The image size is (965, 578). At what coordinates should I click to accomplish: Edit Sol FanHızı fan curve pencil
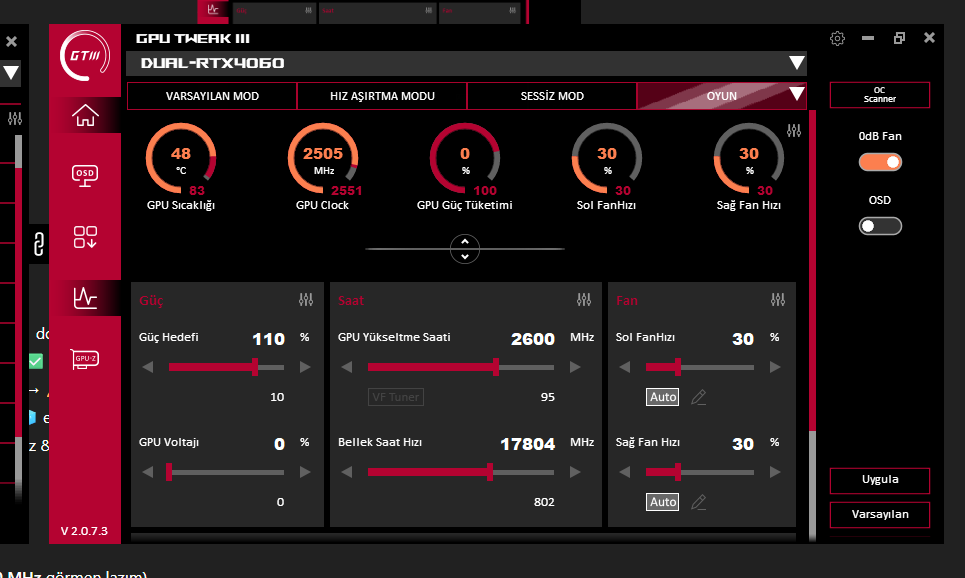coord(699,397)
